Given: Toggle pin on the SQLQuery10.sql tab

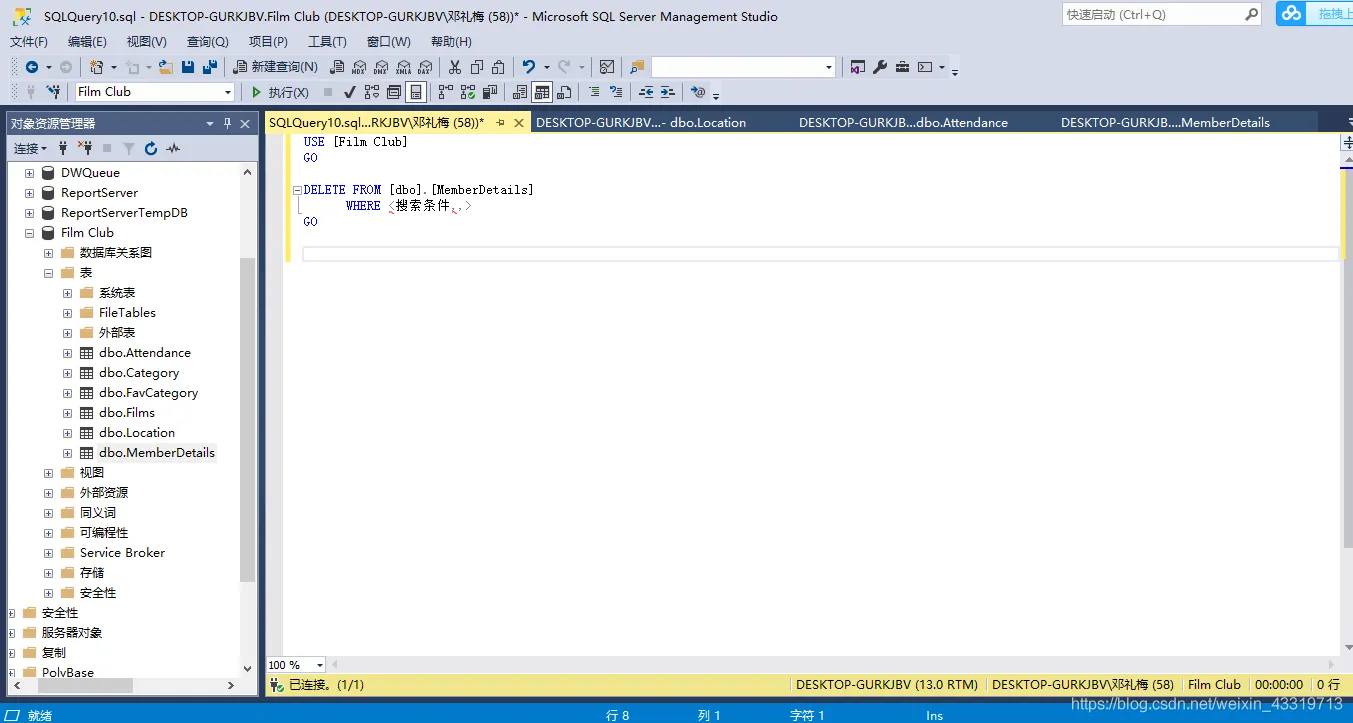Looking at the screenshot, I should tap(501, 123).
